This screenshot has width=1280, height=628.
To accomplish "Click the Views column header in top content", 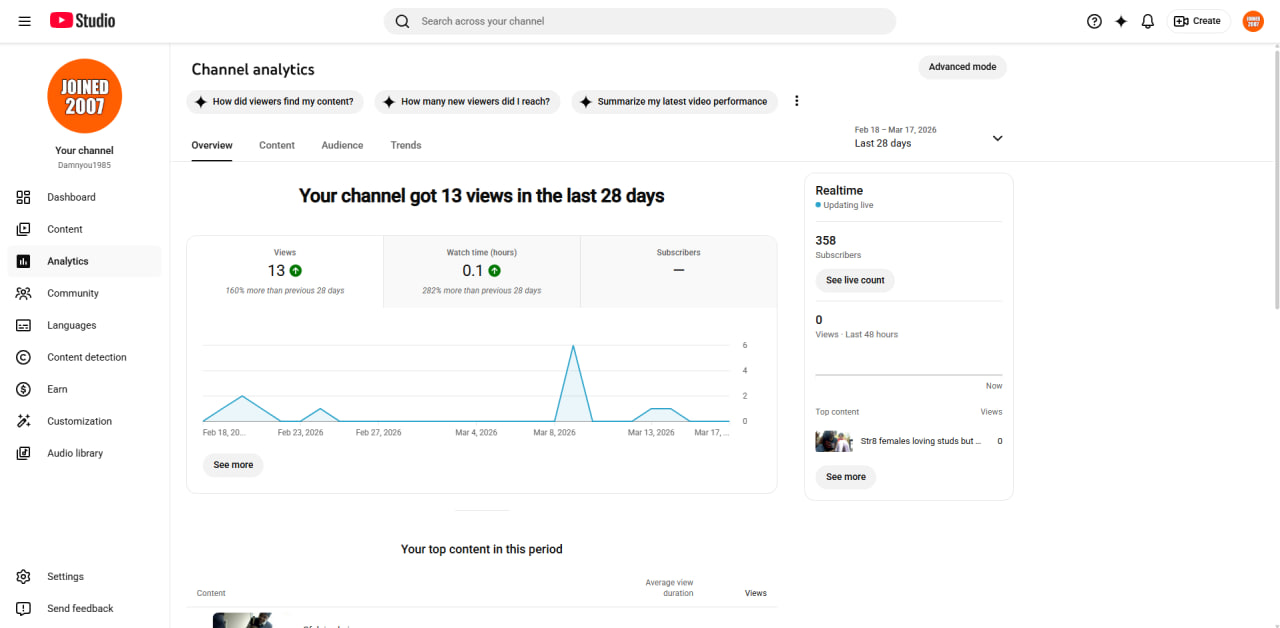I will tap(756, 593).
